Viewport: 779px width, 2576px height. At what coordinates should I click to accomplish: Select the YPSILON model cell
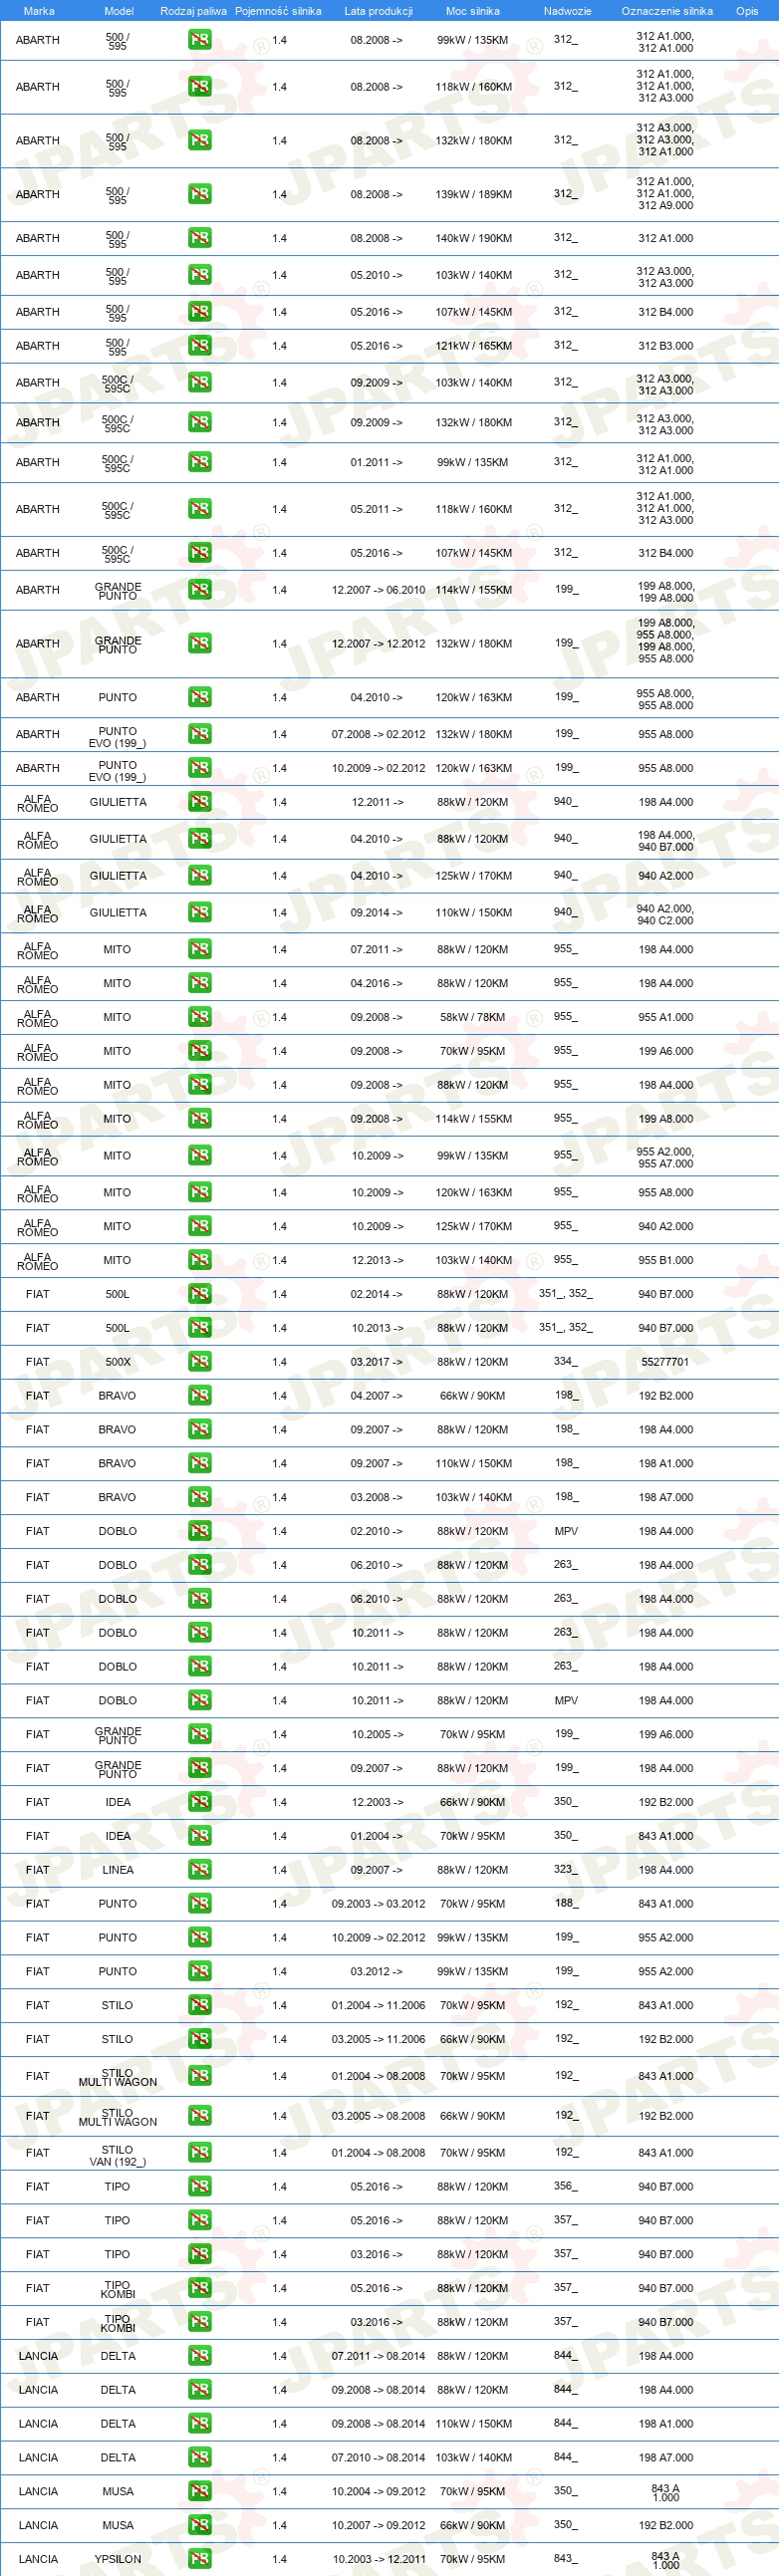coord(118,2560)
